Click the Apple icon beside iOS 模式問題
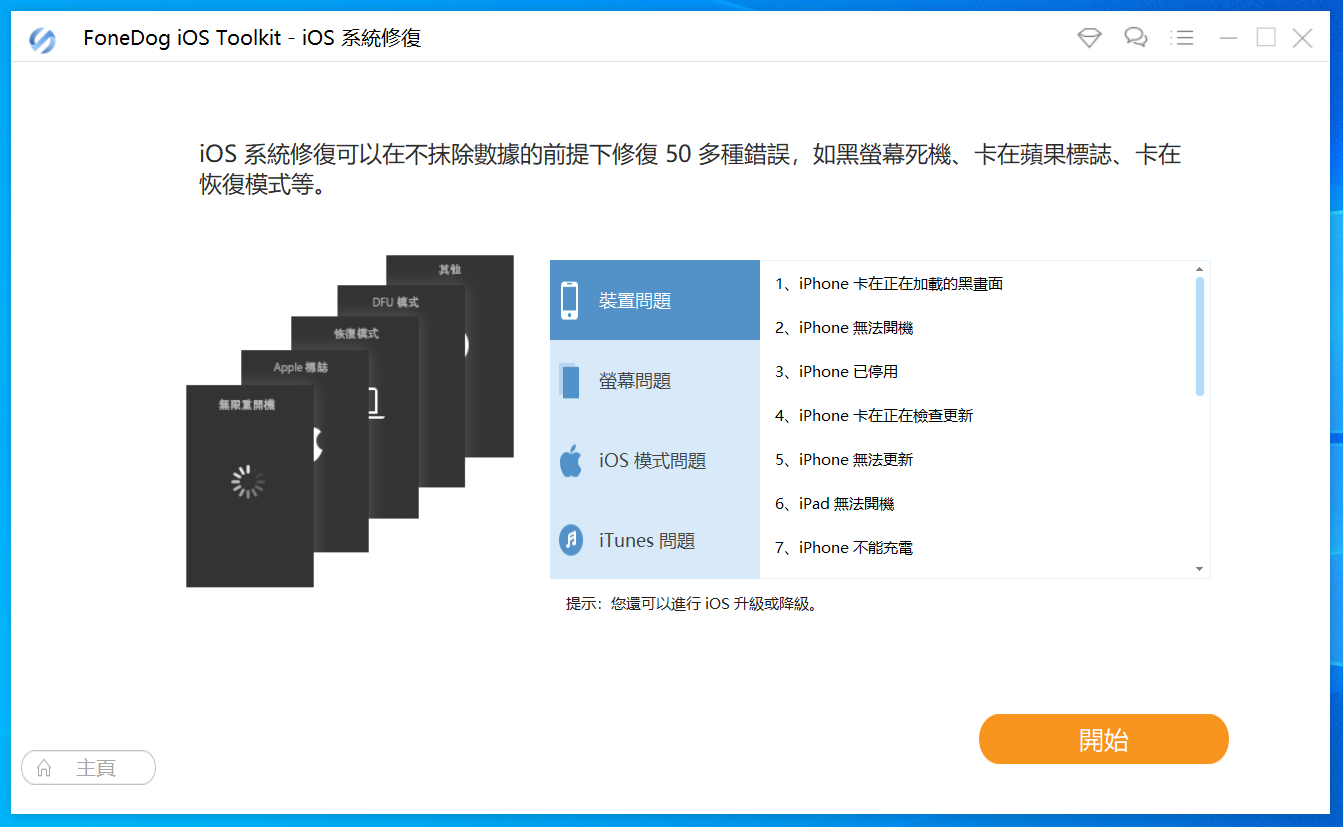This screenshot has width=1343, height=827. pos(570,461)
